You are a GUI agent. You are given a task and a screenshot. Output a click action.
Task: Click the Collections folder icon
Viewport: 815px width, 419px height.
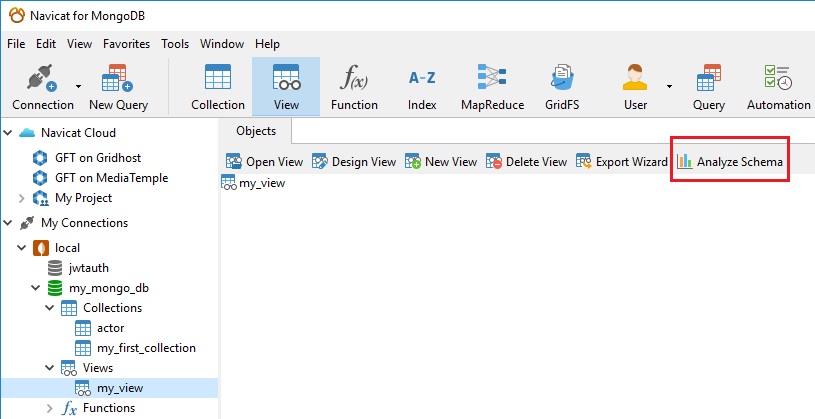[x=69, y=308]
